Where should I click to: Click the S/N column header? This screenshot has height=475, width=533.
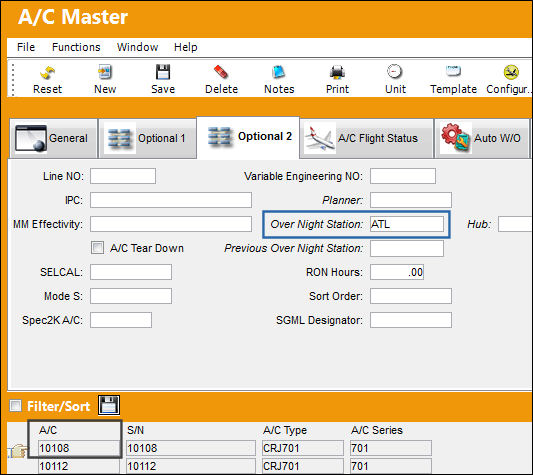(136, 430)
